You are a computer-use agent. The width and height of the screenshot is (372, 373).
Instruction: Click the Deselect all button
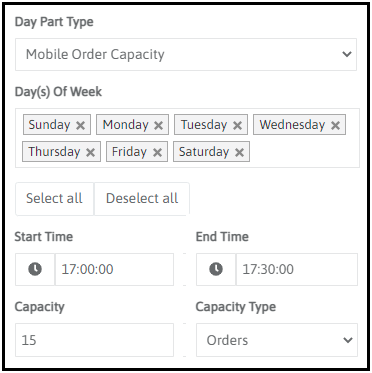142,198
